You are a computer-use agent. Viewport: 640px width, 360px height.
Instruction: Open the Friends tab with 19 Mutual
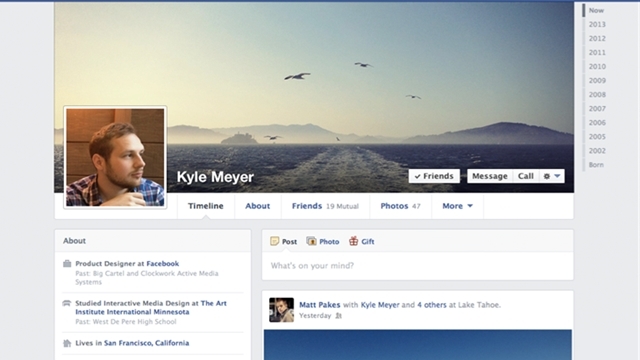[325, 206]
